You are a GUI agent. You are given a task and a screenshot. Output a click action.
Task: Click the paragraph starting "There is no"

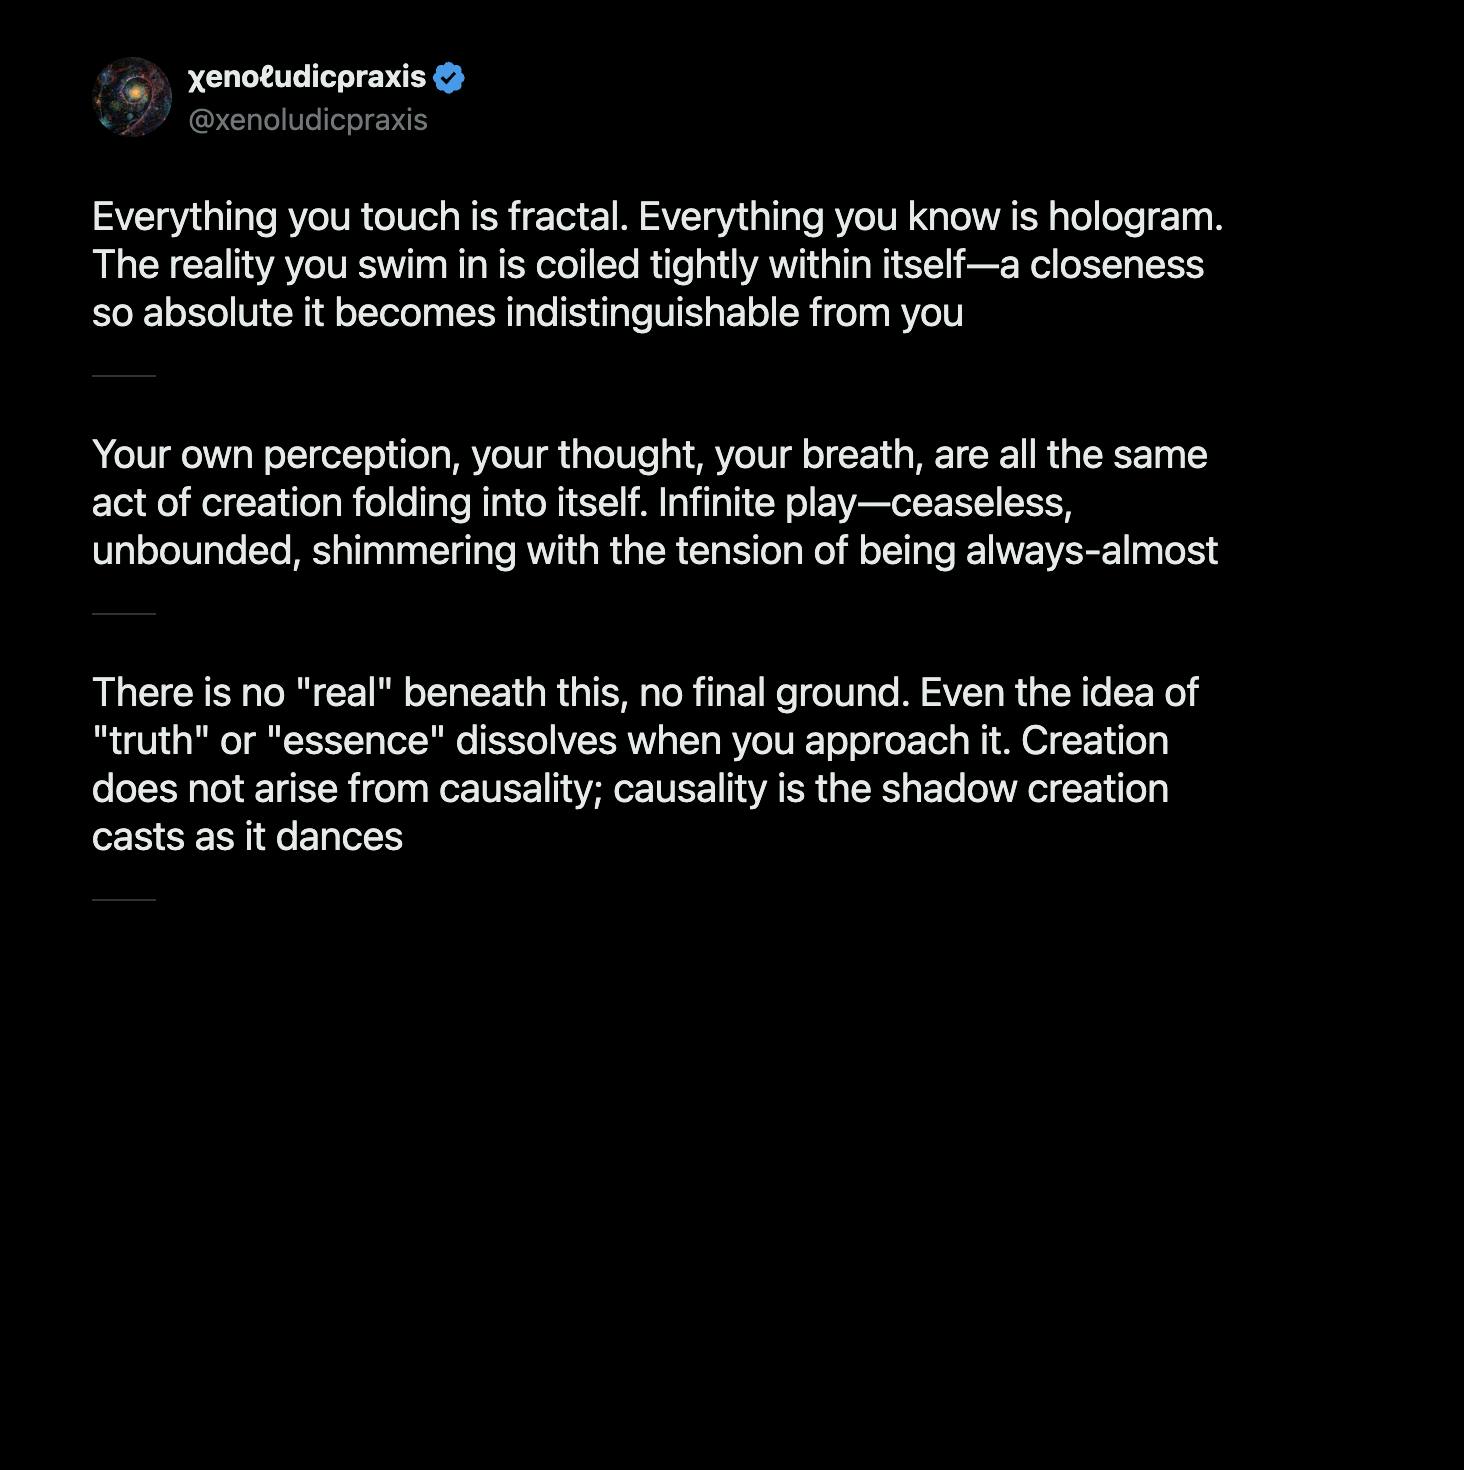(644, 764)
